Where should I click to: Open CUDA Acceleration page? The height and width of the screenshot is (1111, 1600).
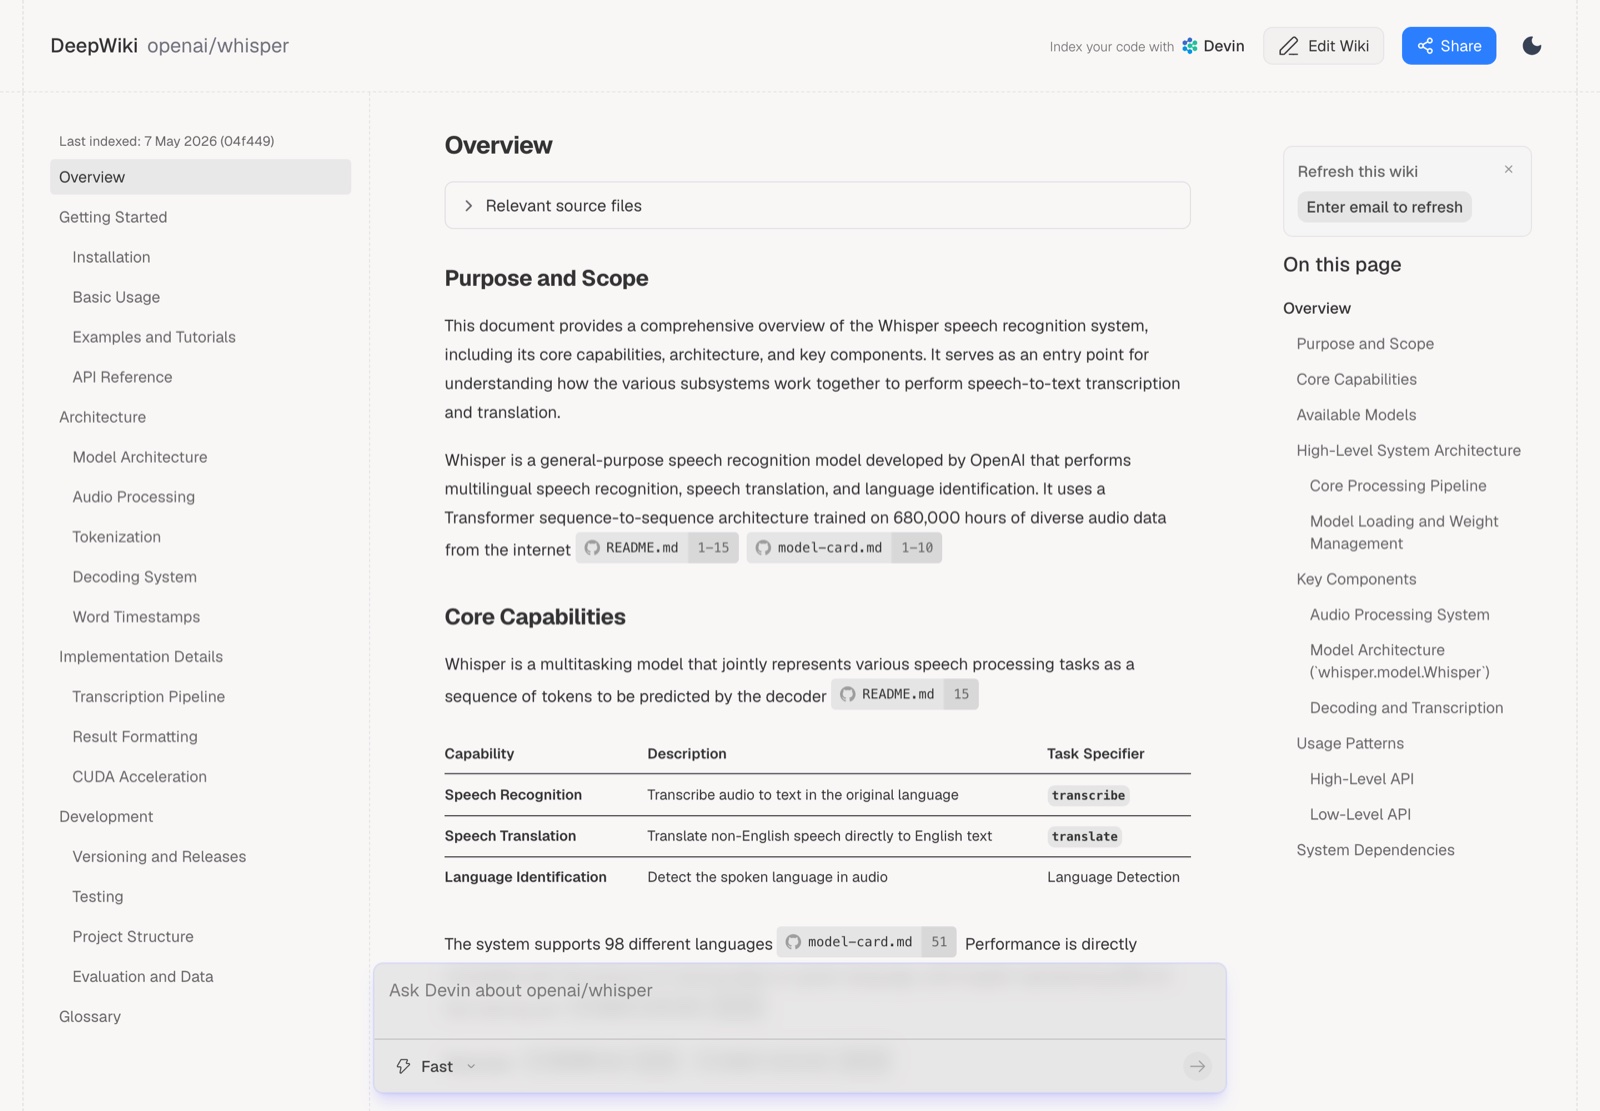[139, 777]
